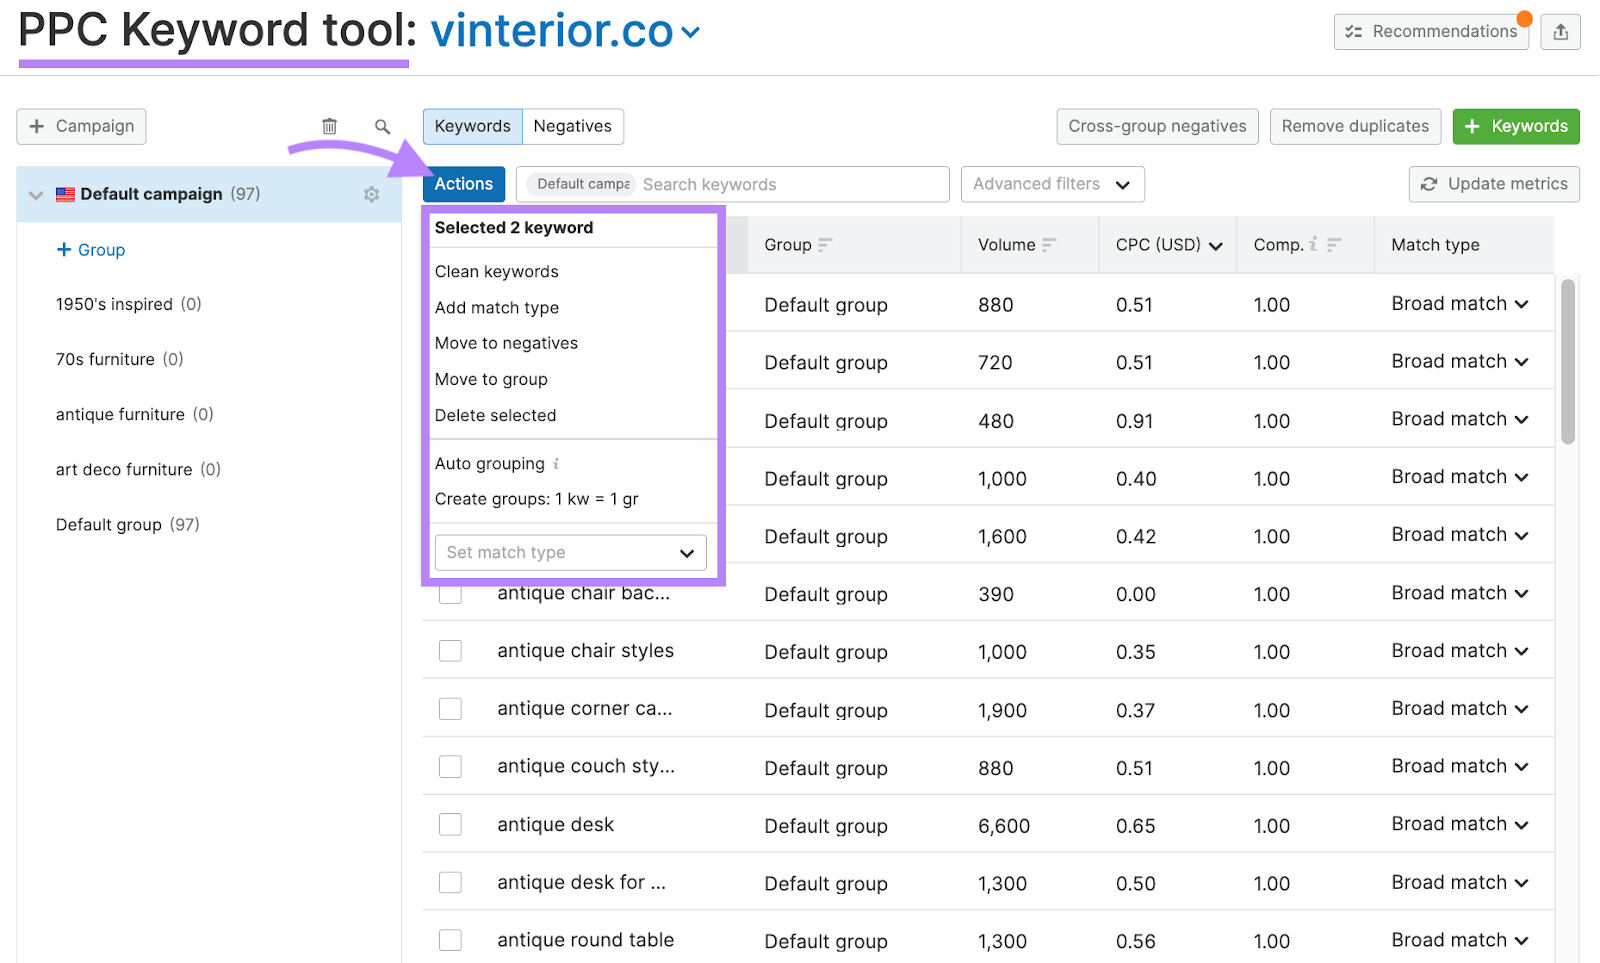
Task: Click the Match type column header
Action: click(x=1435, y=245)
